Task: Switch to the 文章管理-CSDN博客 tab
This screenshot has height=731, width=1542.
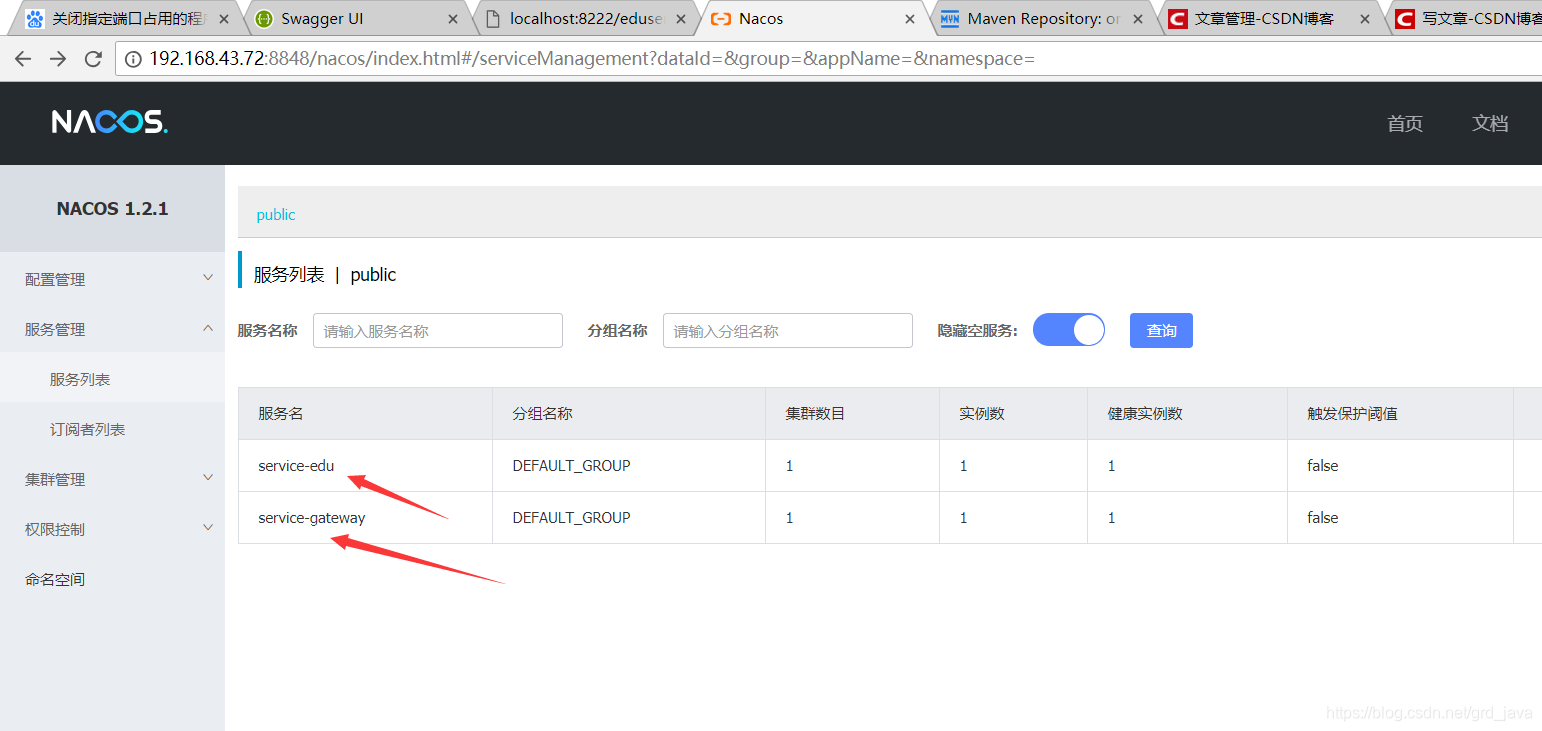Action: pyautogui.click(x=1270, y=19)
